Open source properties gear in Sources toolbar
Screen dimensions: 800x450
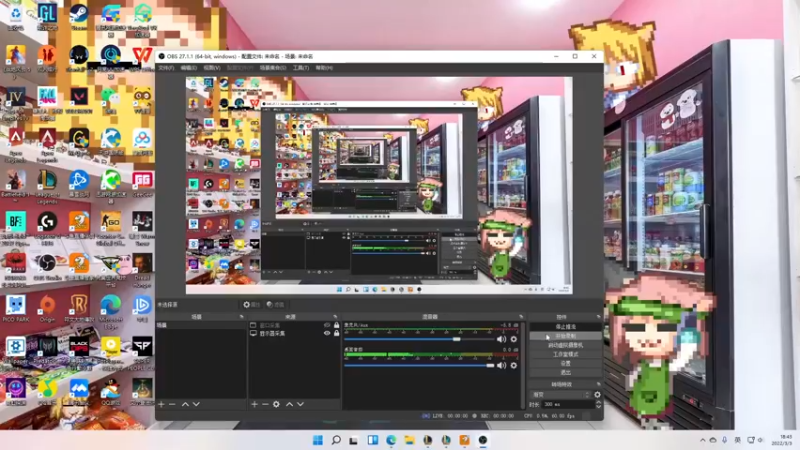(276, 404)
